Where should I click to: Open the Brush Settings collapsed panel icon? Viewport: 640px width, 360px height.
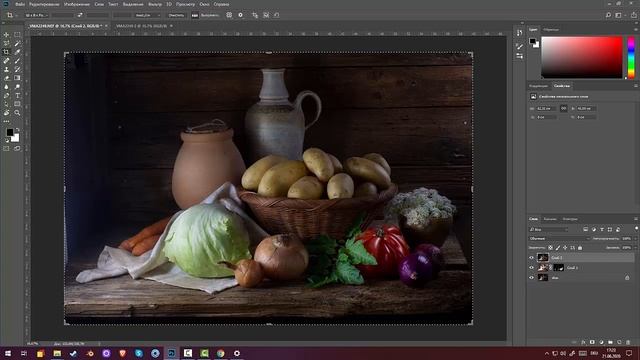[519, 47]
